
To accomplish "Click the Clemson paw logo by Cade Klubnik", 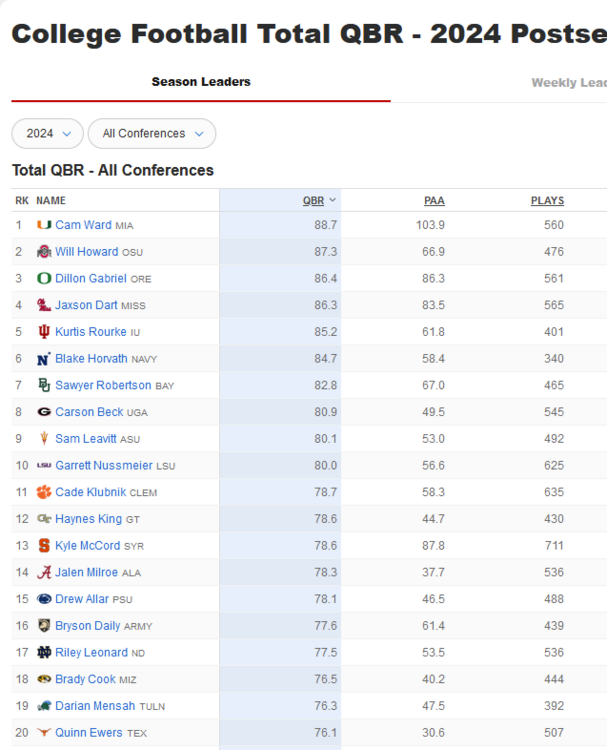I will coord(44,492).
